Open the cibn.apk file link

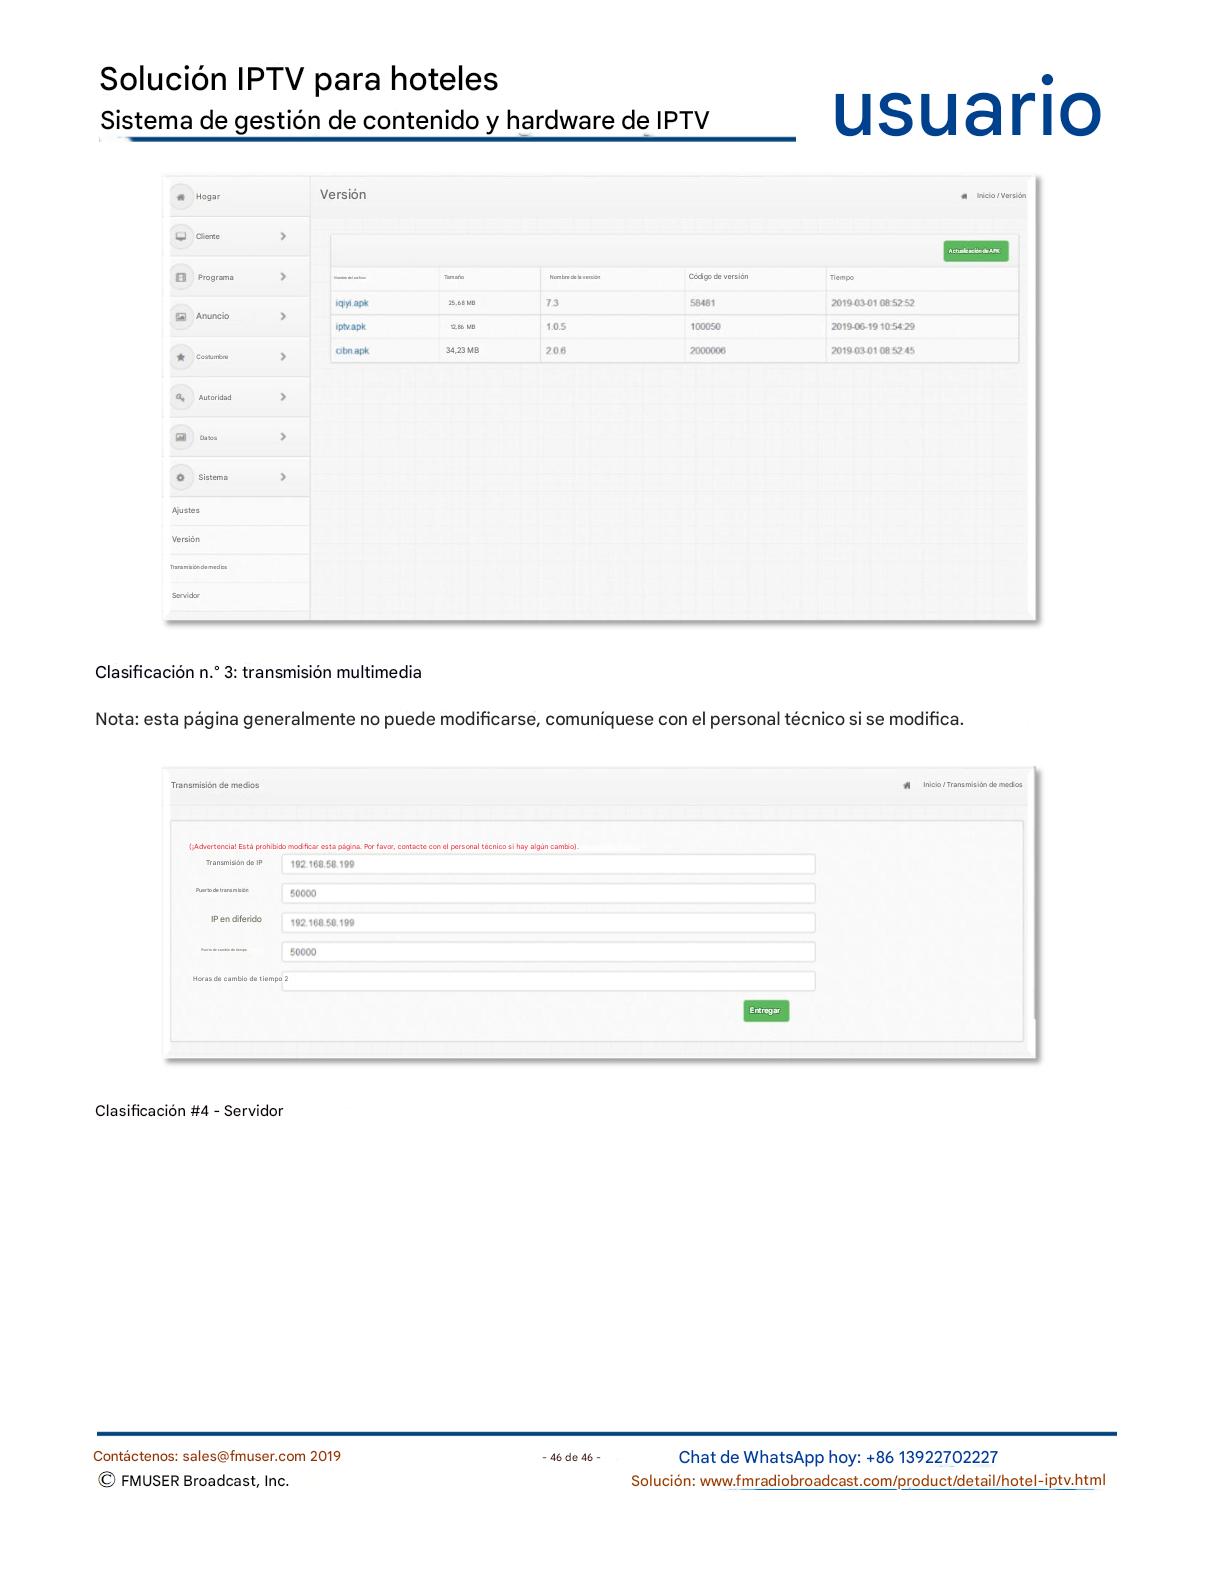(353, 351)
